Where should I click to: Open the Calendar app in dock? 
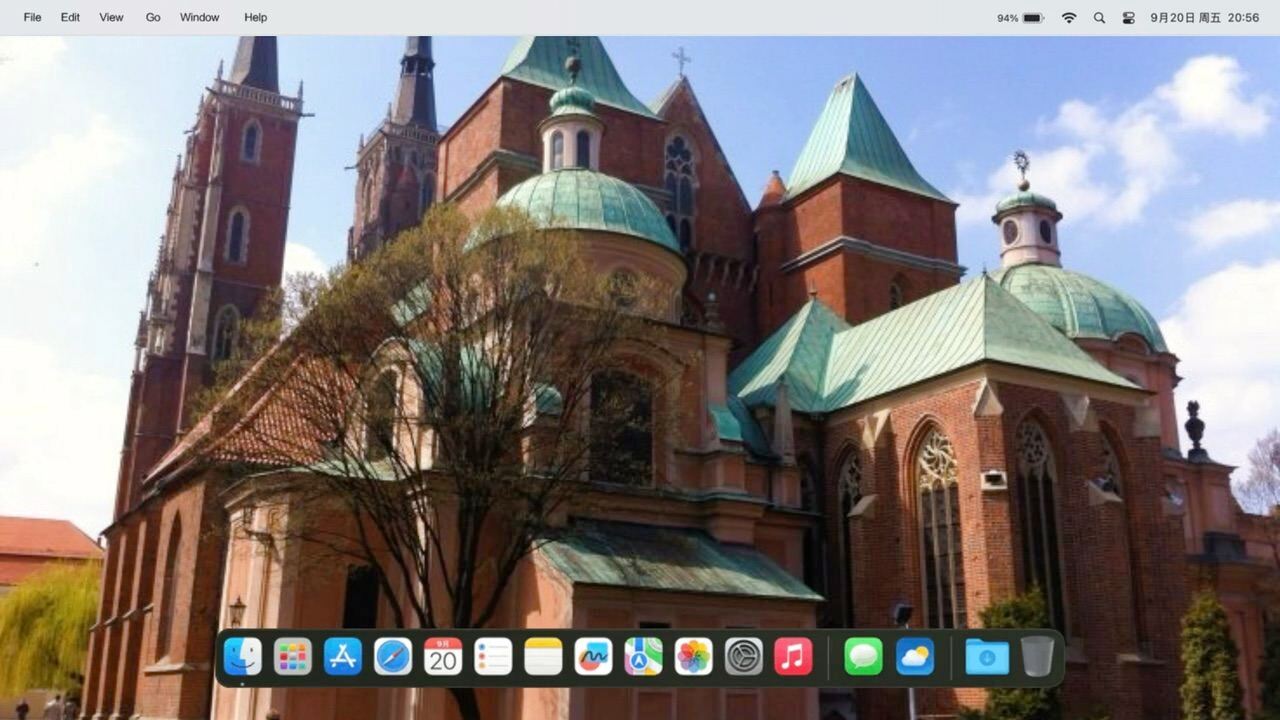pos(443,657)
